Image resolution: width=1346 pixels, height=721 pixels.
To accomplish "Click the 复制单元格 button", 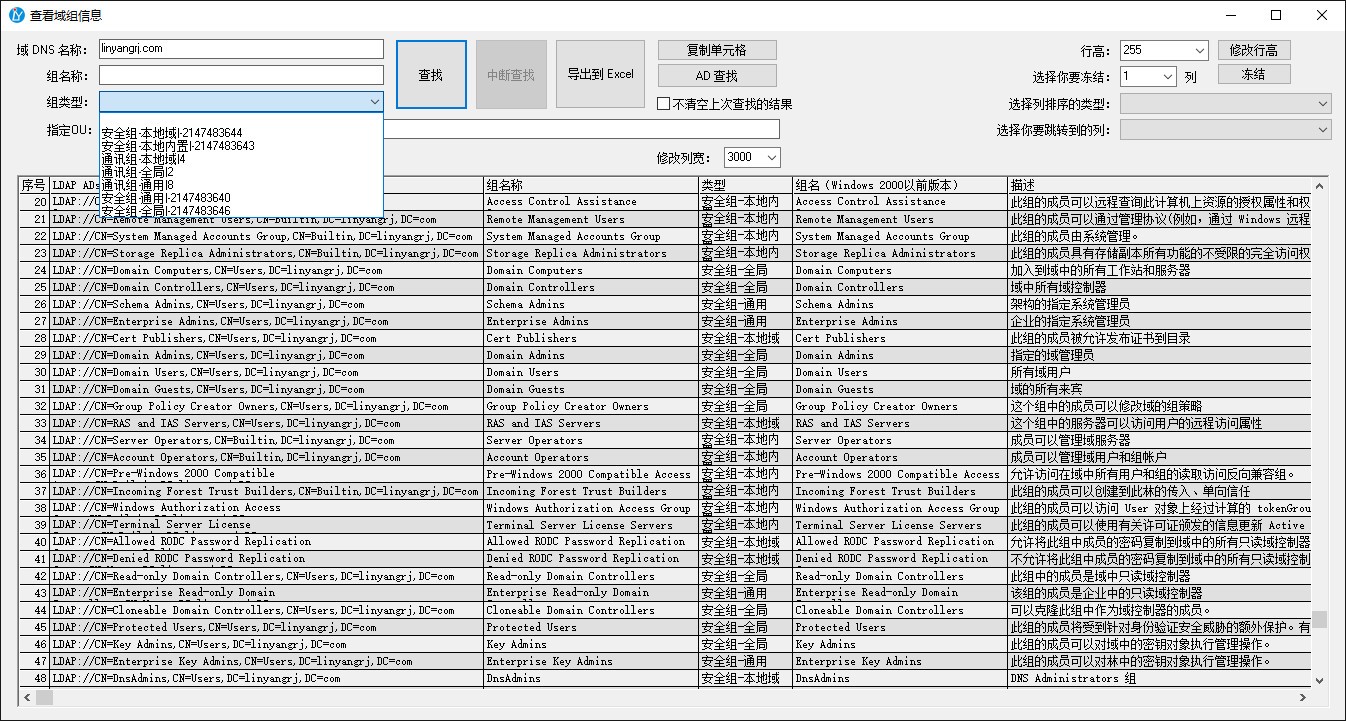I will 717,50.
